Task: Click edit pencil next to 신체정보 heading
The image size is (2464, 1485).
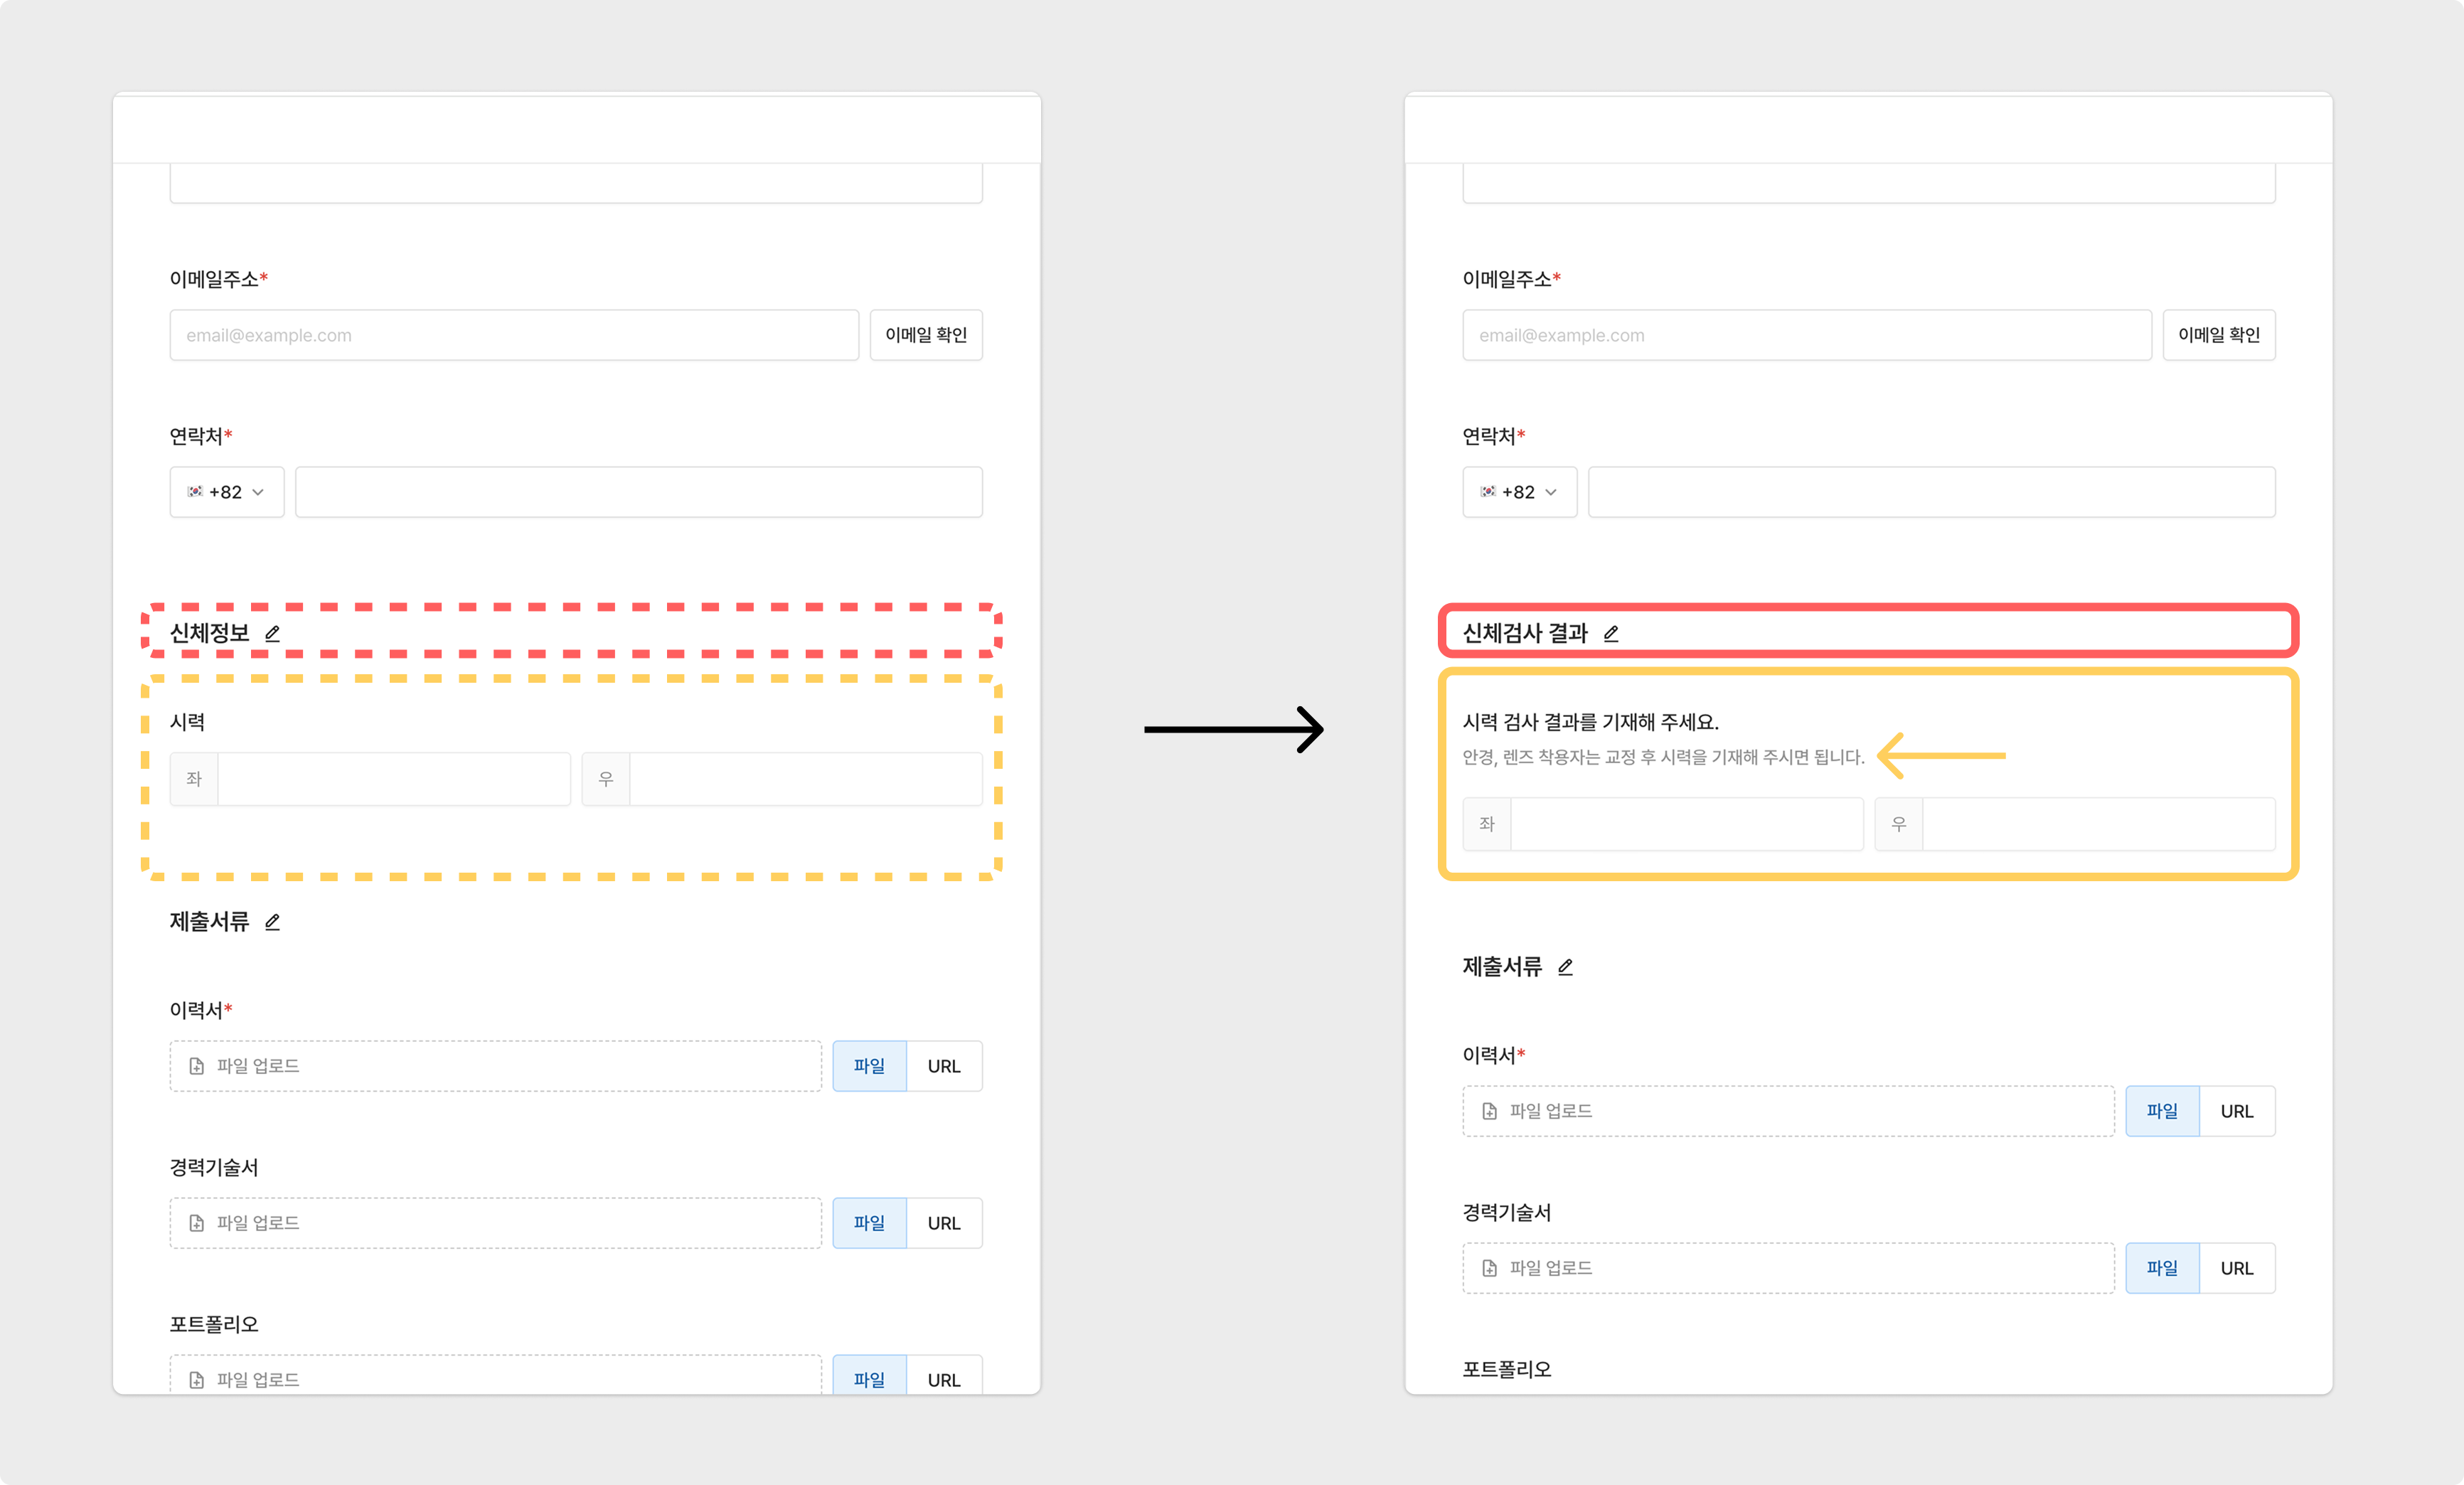Action: click(x=272, y=633)
